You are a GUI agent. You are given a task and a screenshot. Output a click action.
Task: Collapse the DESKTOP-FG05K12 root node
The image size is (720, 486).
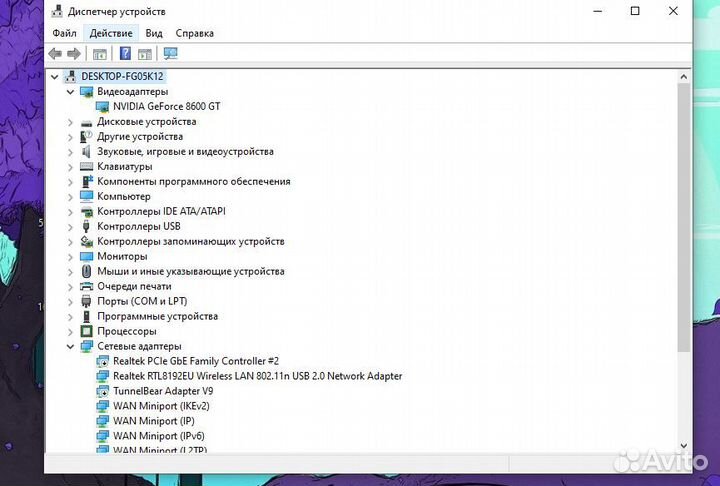55,77
